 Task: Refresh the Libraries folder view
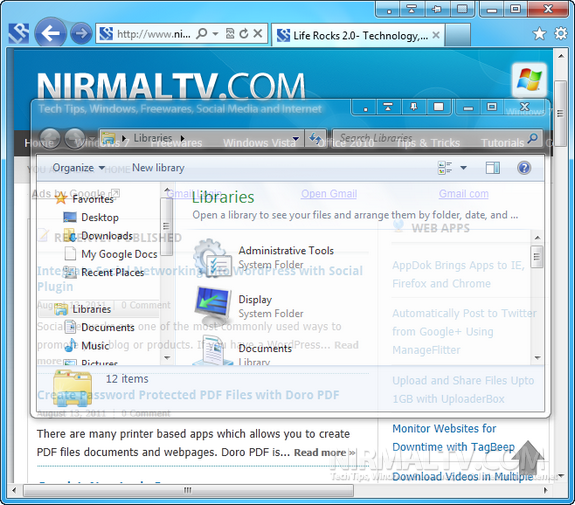tap(315, 139)
